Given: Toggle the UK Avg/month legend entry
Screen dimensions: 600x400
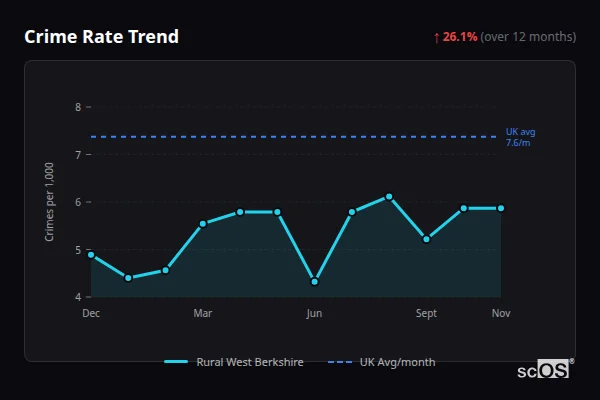Looking at the screenshot, I should click(x=382, y=362).
